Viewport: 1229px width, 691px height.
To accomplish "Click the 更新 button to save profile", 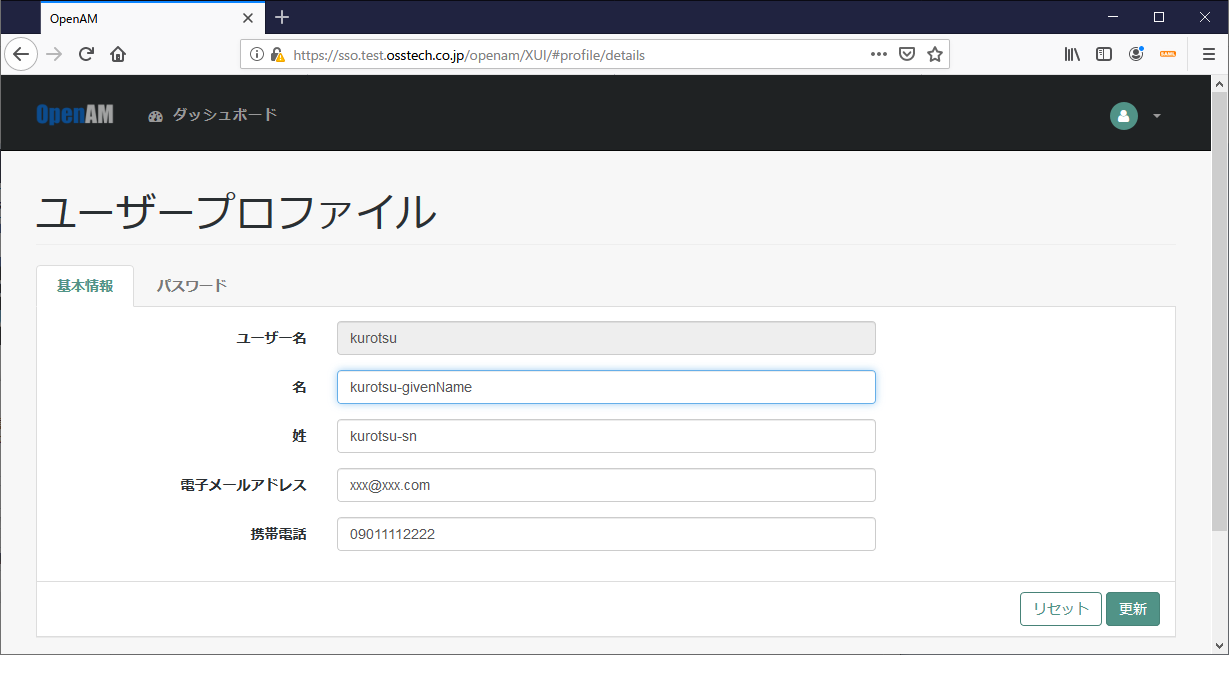I will [x=1132, y=608].
